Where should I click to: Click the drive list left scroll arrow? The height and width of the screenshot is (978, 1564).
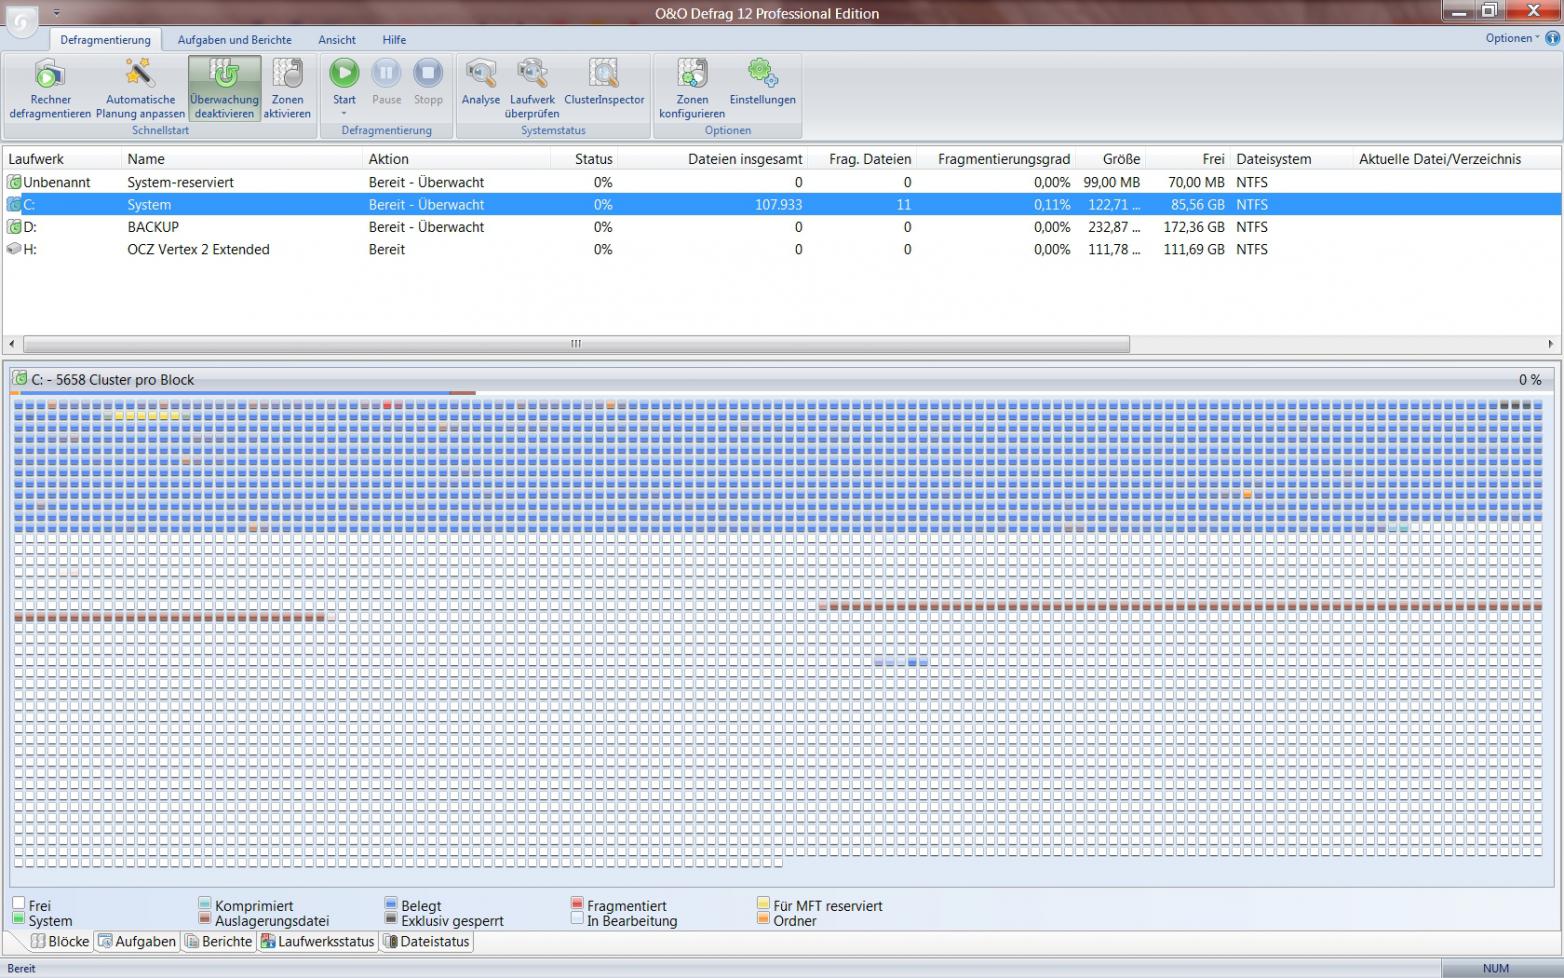11,344
